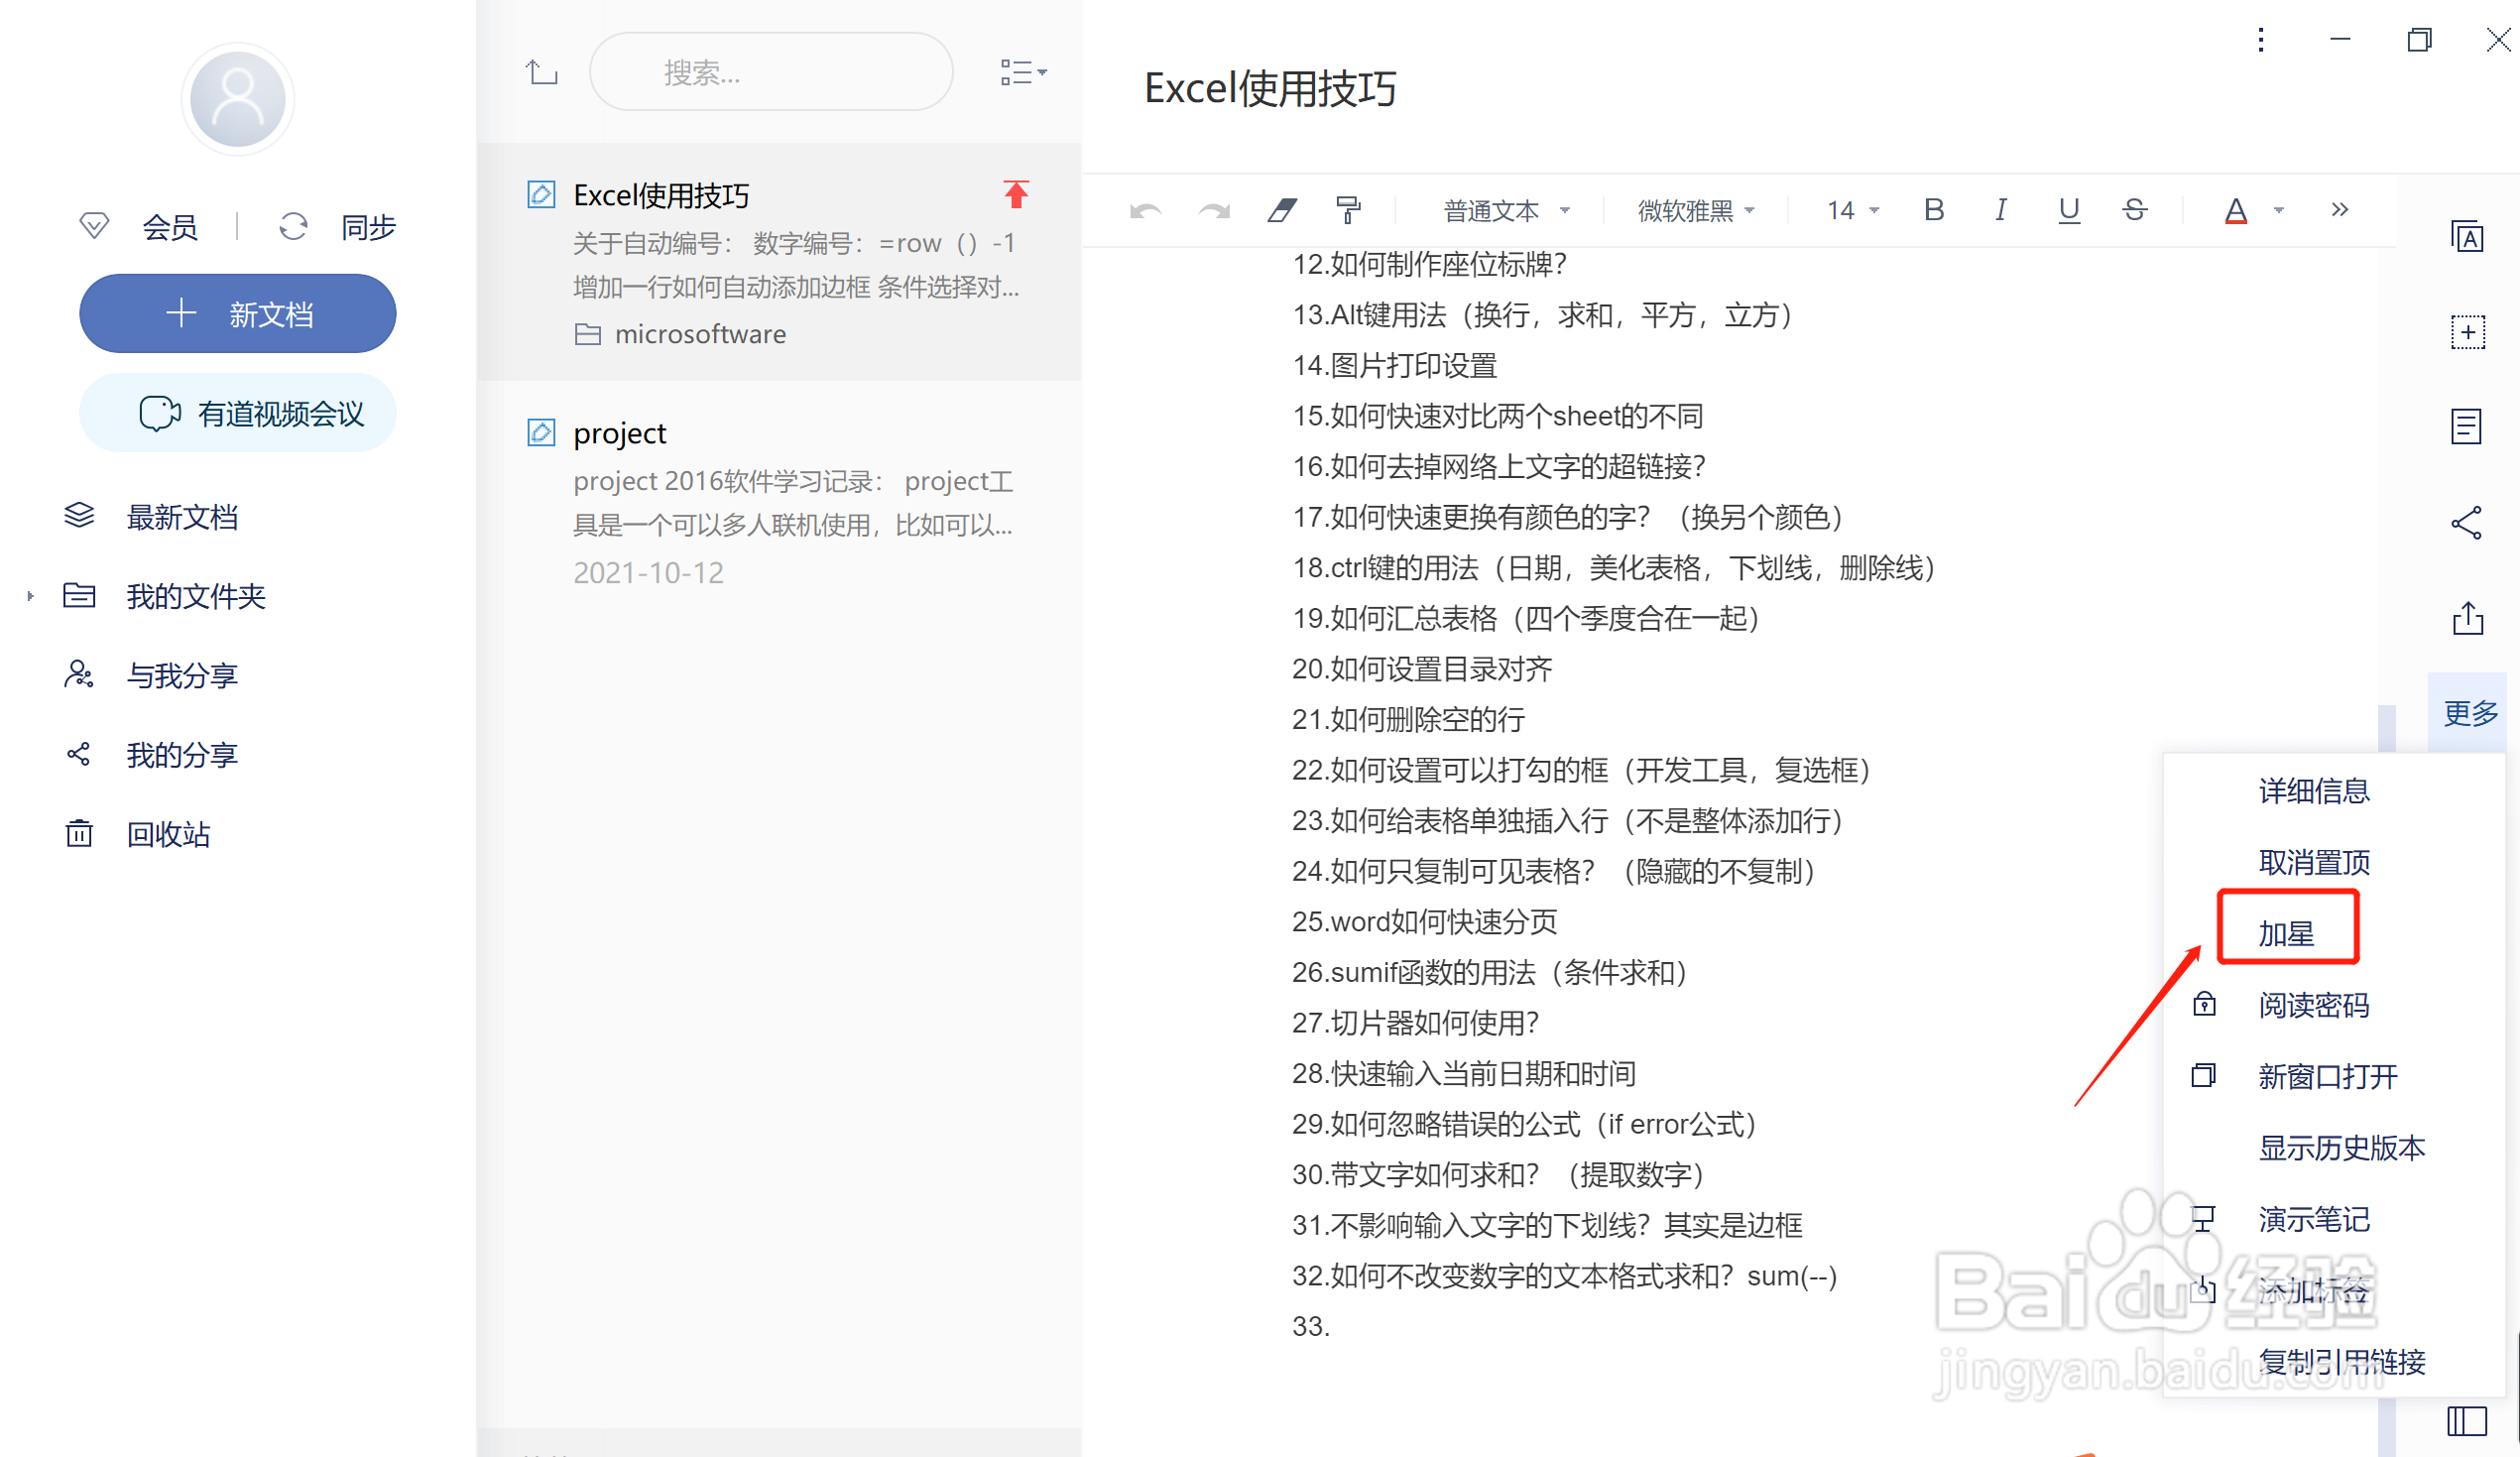Image resolution: width=2520 pixels, height=1457 pixels.
Task: Choose 显示历史版本 from menu
Action: pyautogui.click(x=2341, y=1147)
